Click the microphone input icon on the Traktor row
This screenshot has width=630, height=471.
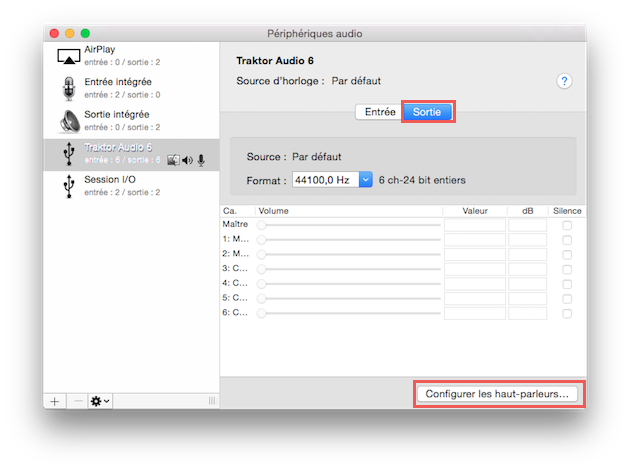click(201, 160)
